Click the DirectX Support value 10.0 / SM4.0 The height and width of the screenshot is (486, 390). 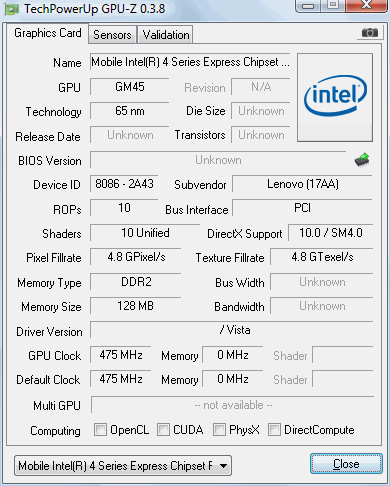point(331,233)
